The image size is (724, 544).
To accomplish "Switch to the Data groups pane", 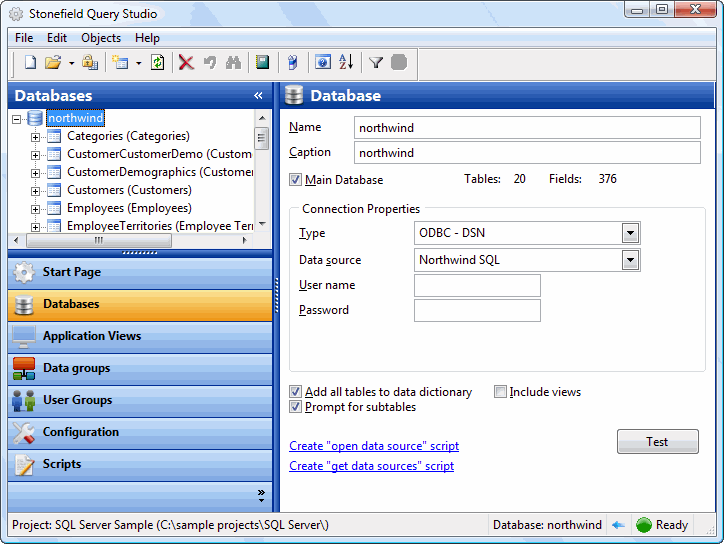I will 76,368.
